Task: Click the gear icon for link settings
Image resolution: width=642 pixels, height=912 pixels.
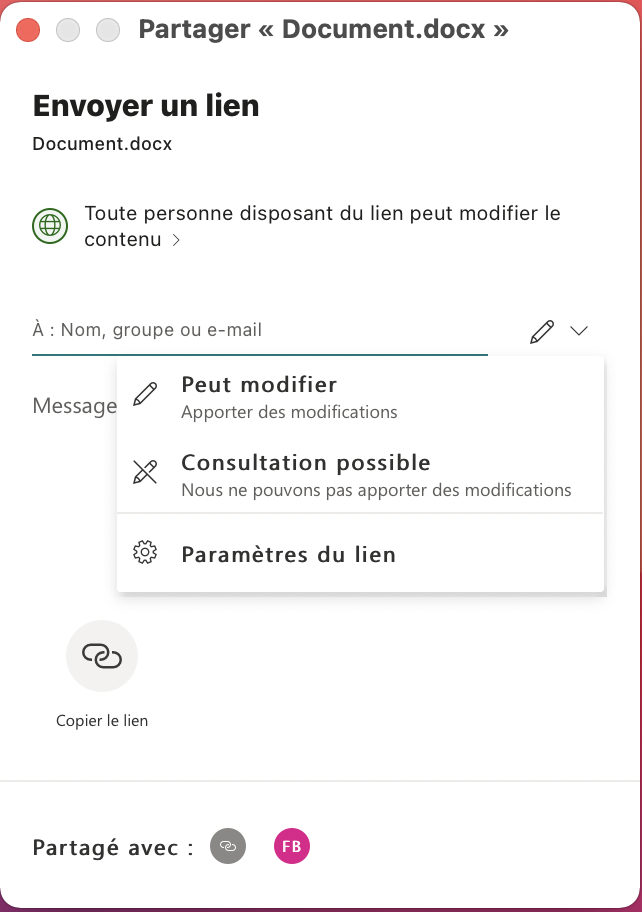Action: pyautogui.click(x=145, y=553)
